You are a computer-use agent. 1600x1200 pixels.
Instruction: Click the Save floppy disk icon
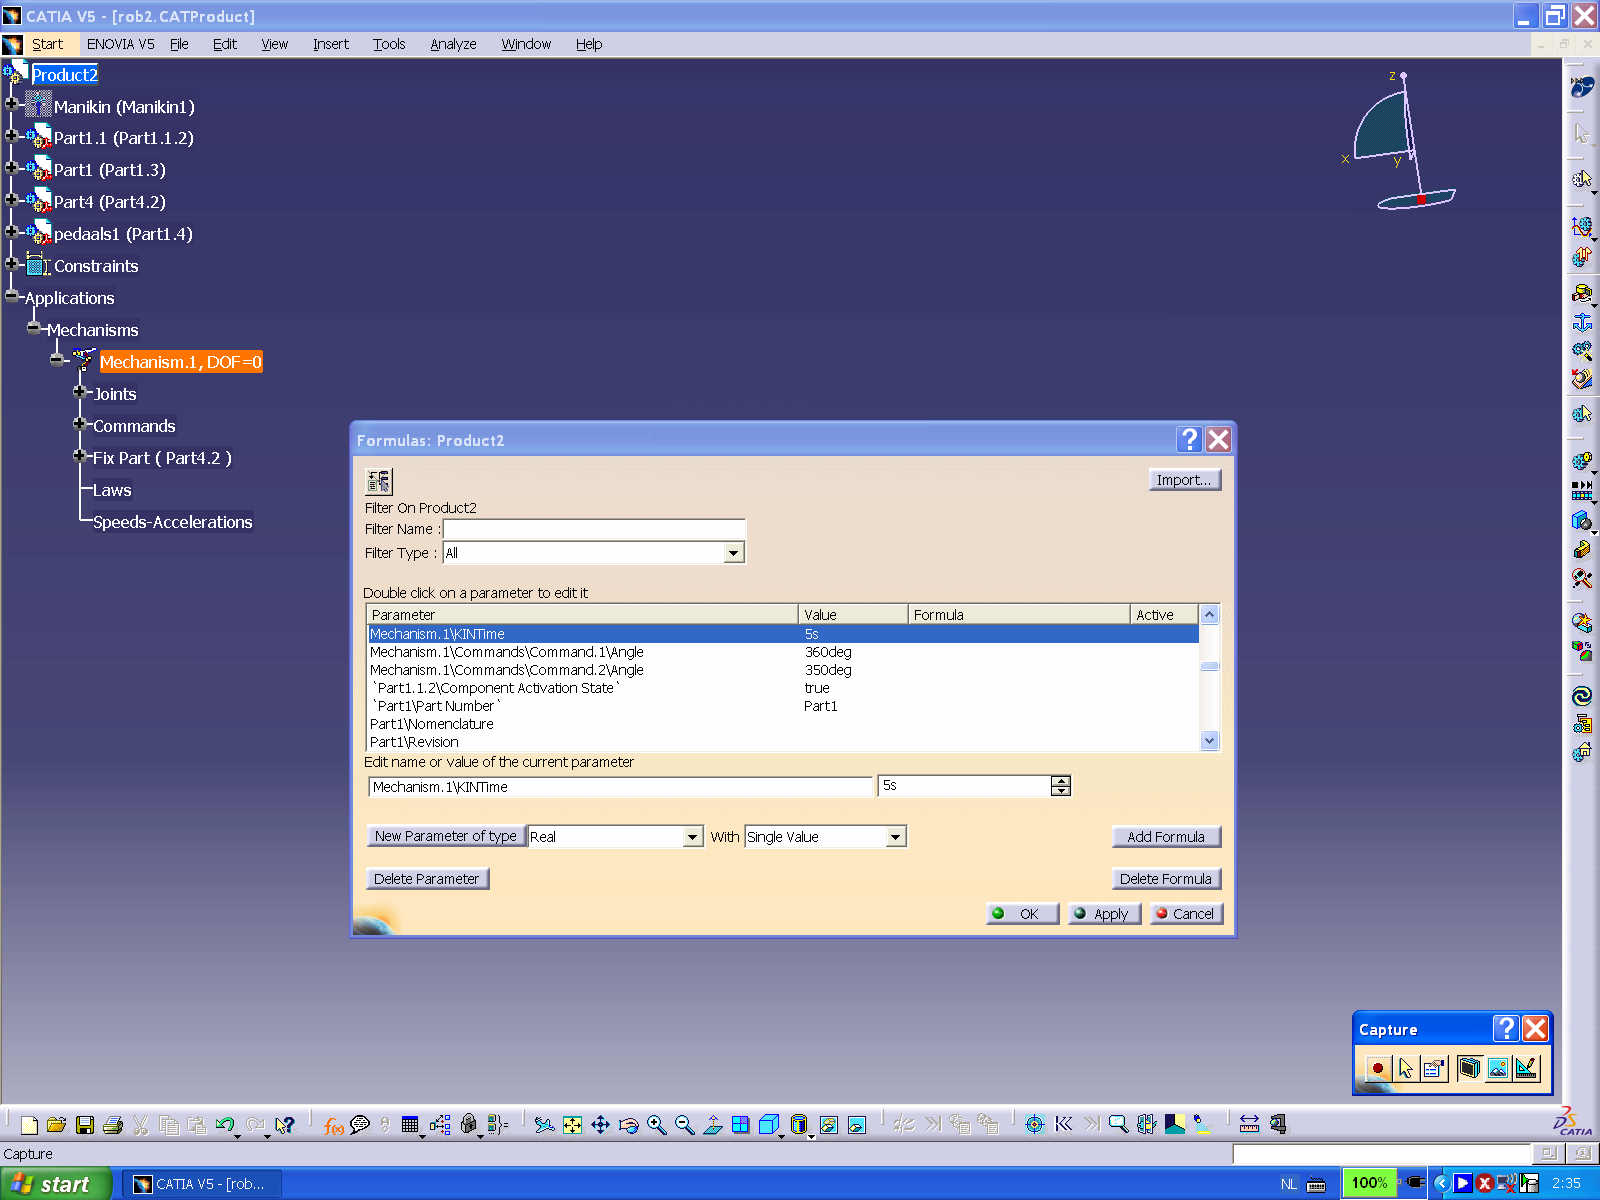point(85,1125)
